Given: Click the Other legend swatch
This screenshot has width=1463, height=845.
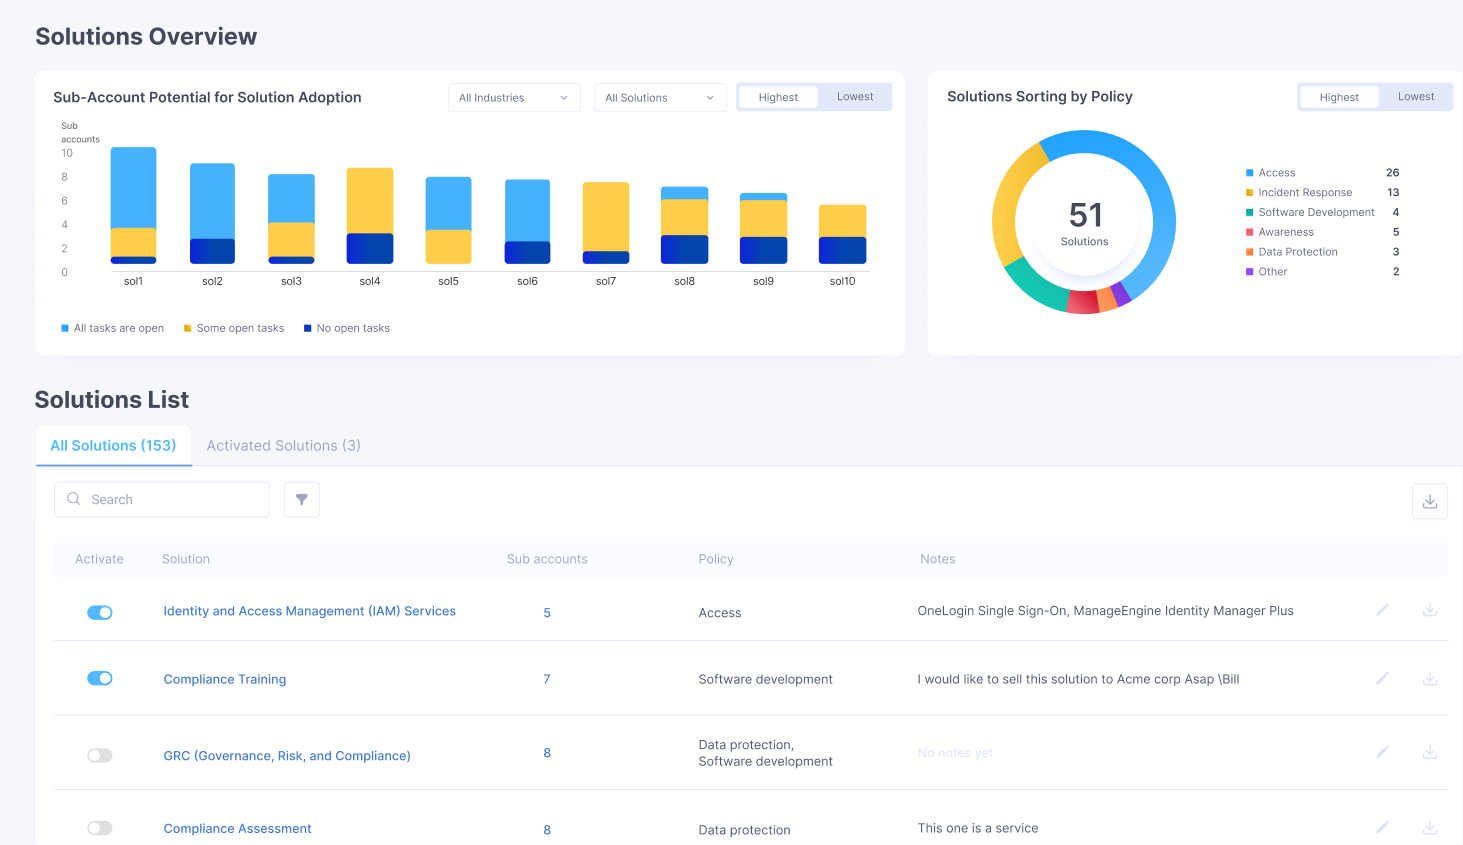Looking at the screenshot, I should (1250, 272).
